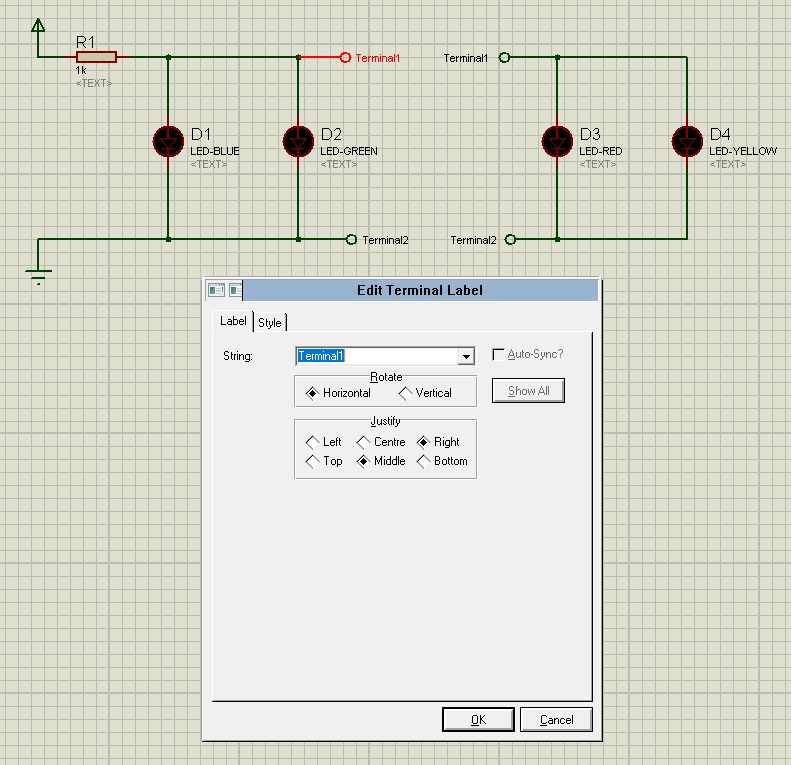Click the D1 LED-BLUE diode symbol
Screen dimensions: 791x765
(168, 142)
